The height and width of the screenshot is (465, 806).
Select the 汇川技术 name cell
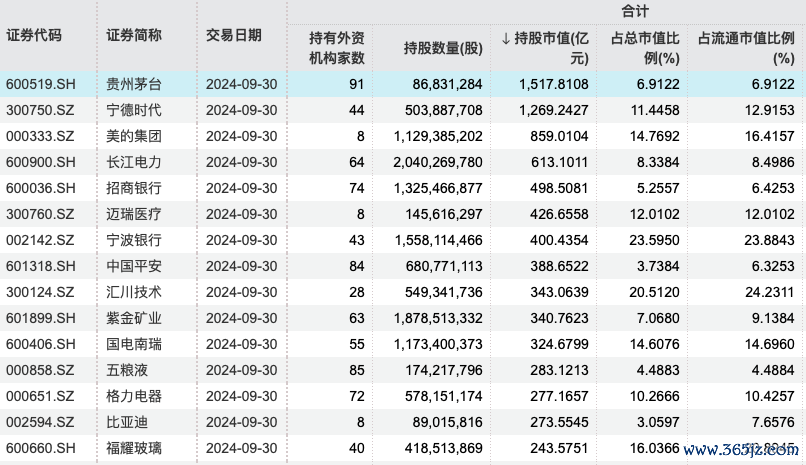(x=134, y=292)
